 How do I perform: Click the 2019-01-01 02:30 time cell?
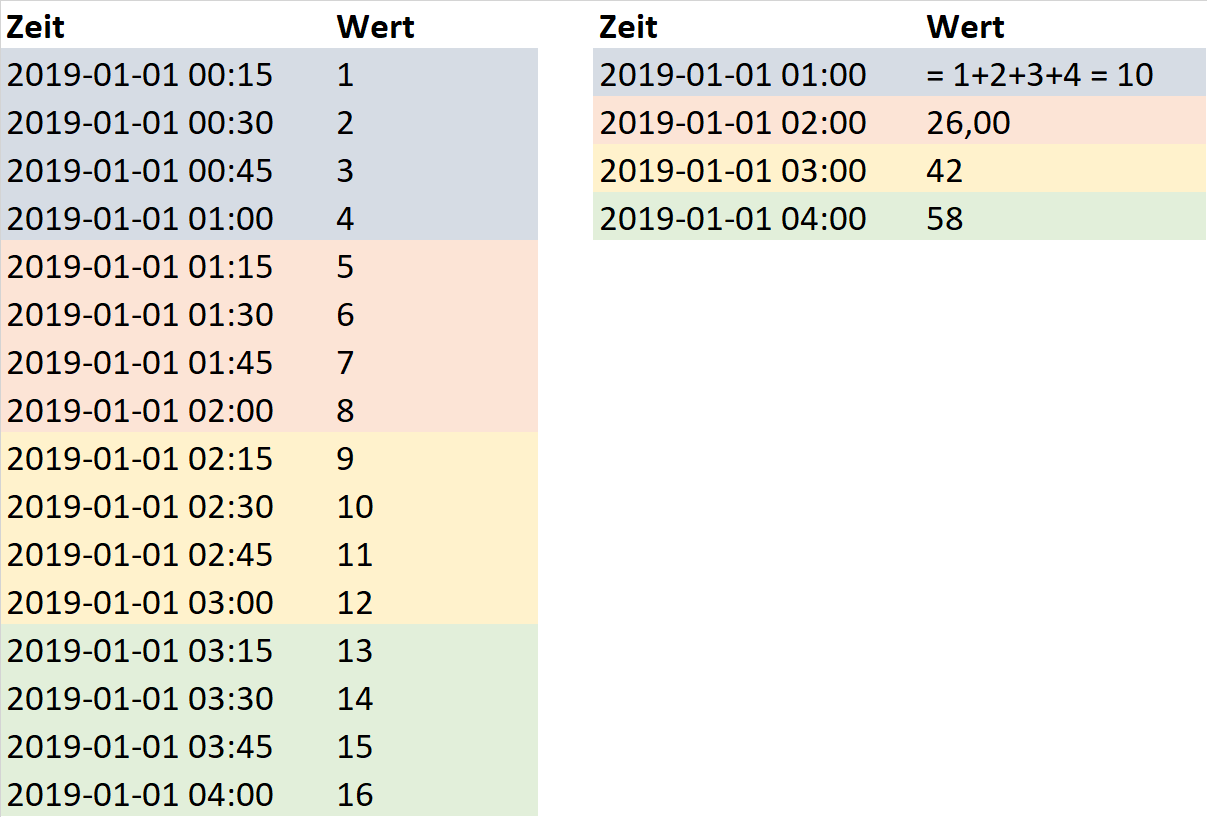point(140,507)
